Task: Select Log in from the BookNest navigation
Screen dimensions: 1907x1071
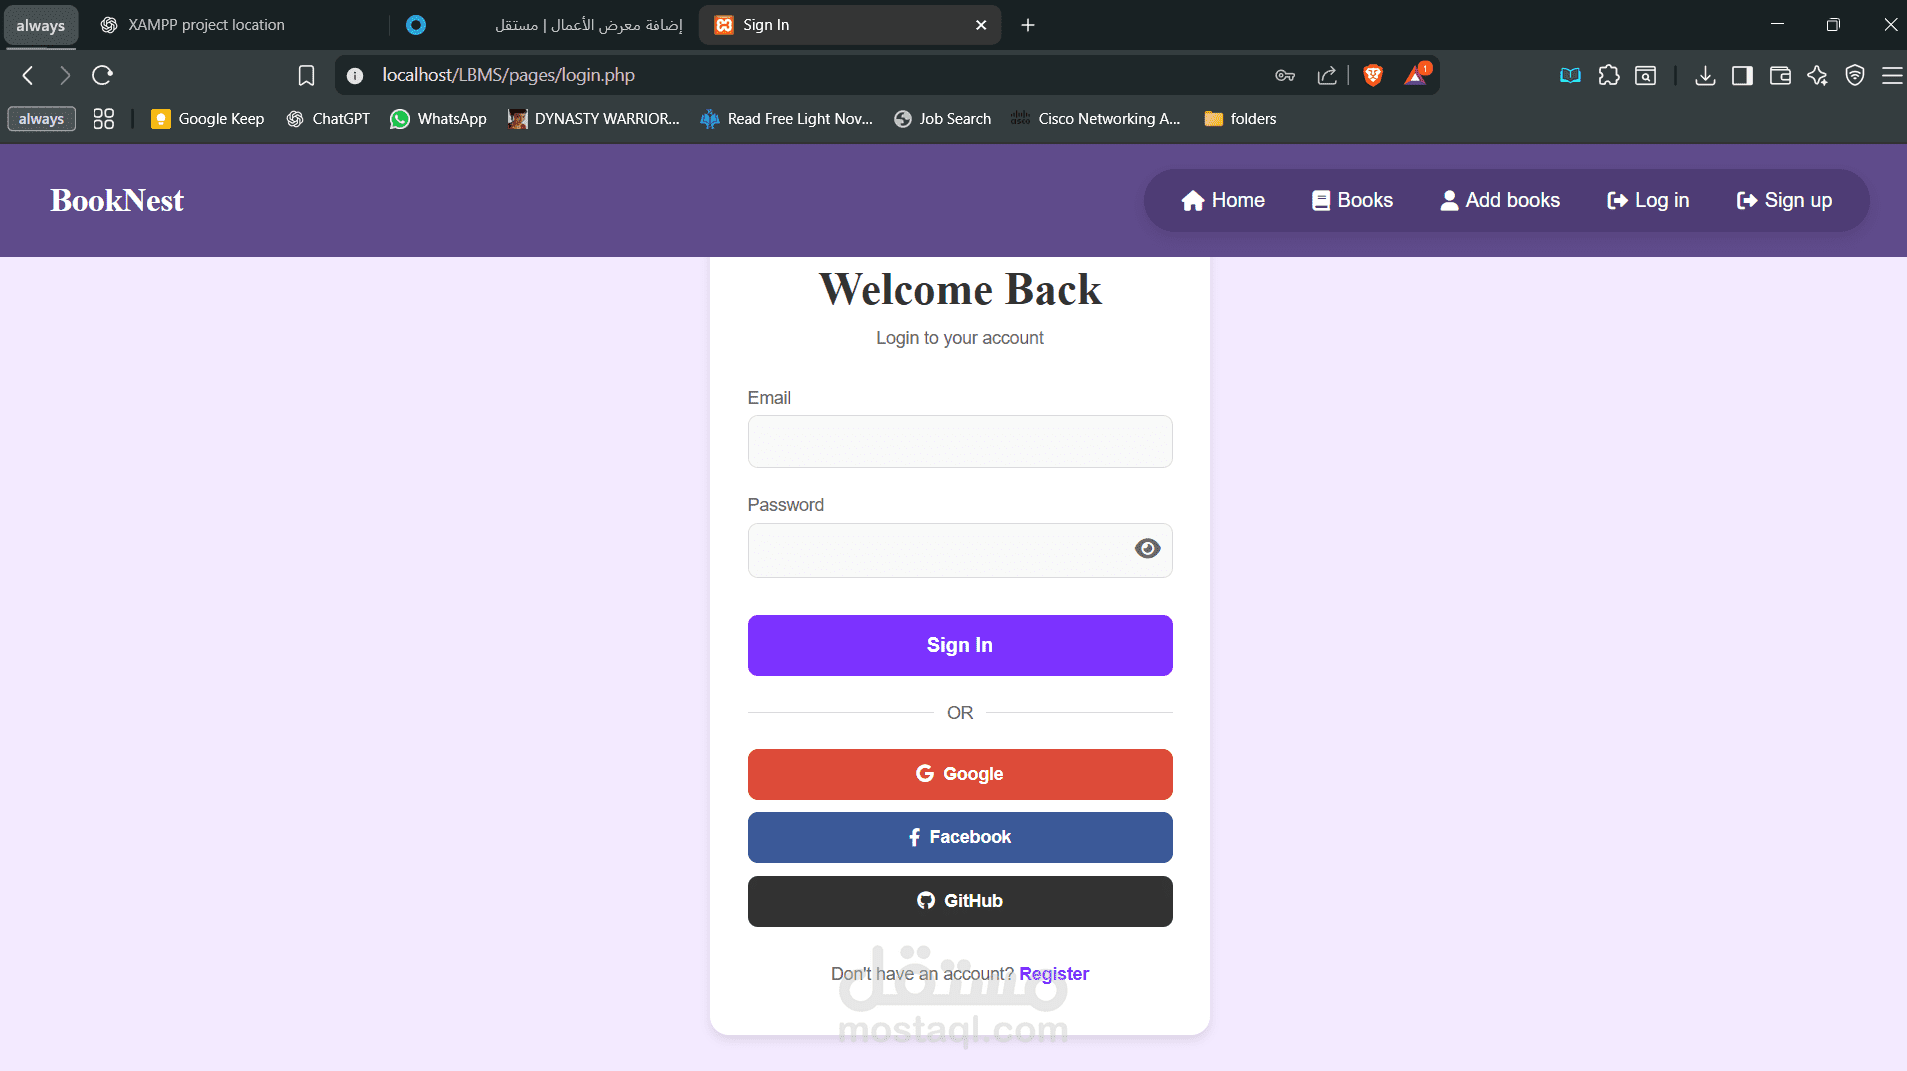Action: click(x=1647, y=200)
